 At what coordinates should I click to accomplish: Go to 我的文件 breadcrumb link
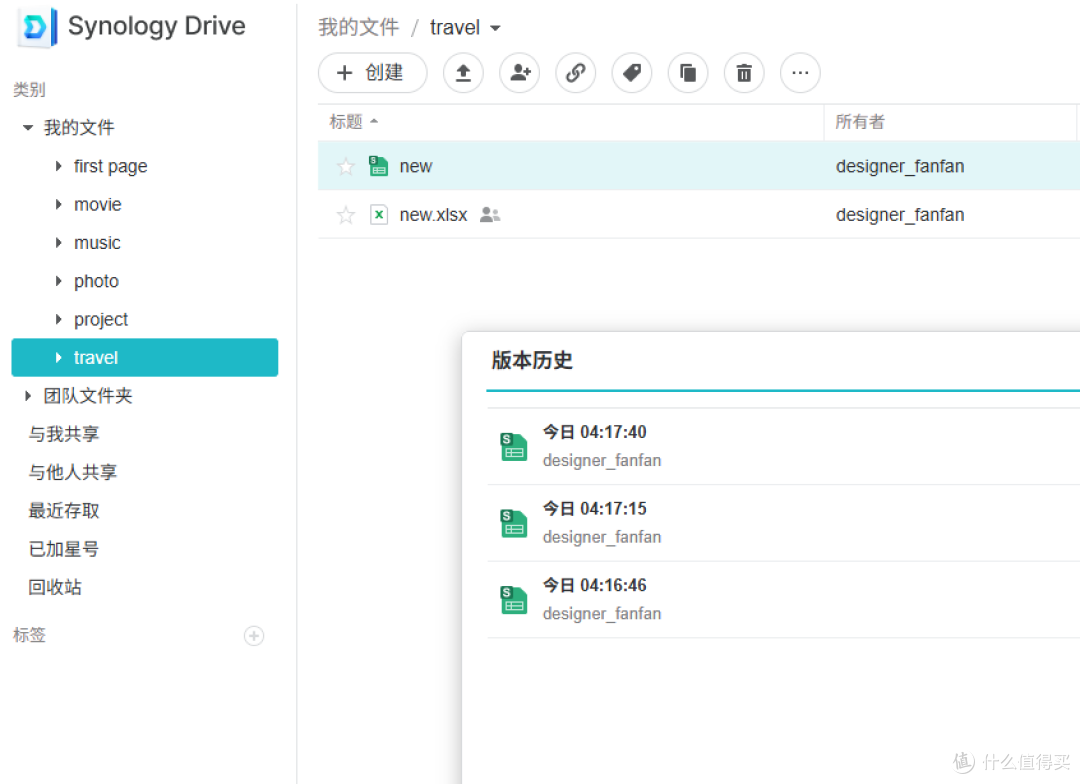tap(358, 28)
